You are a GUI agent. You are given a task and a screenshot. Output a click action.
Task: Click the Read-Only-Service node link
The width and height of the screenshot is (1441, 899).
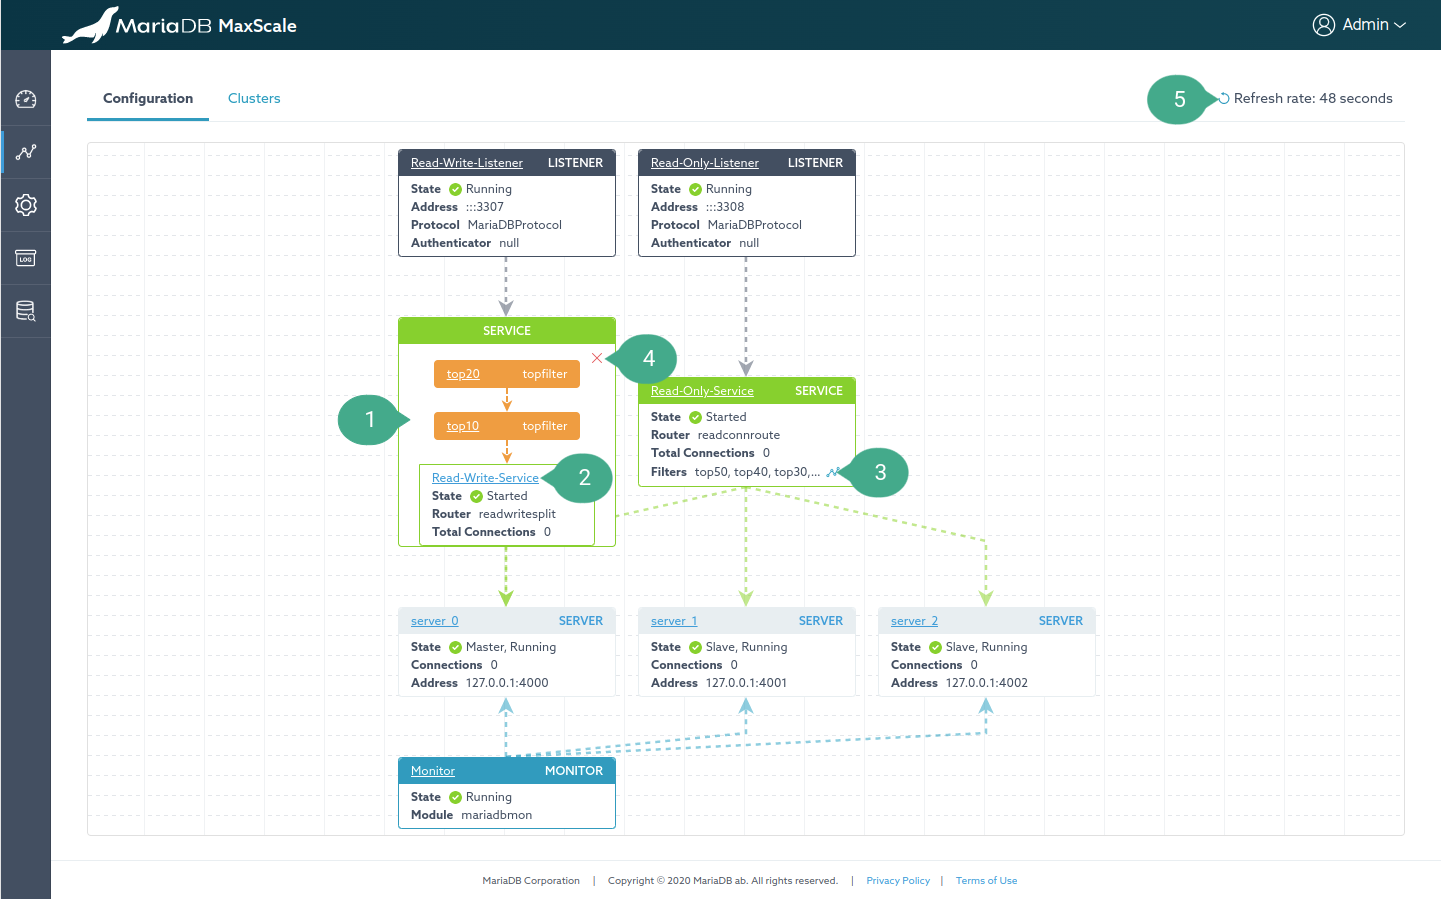[702, 391]
